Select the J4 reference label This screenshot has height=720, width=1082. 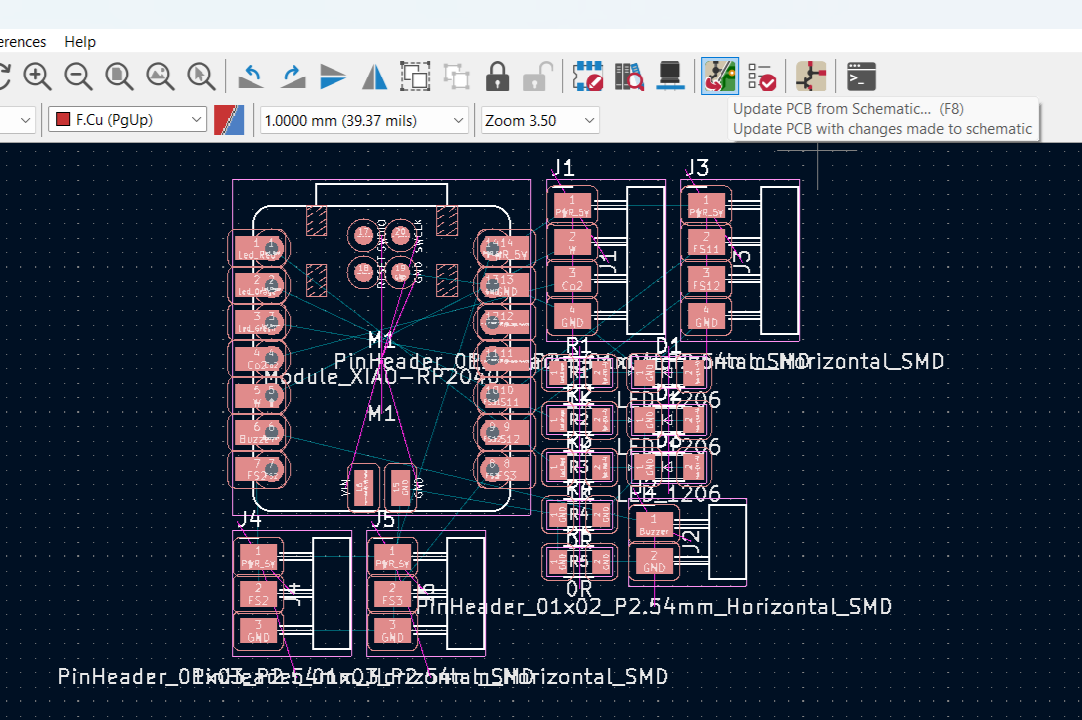pos(249,518)
